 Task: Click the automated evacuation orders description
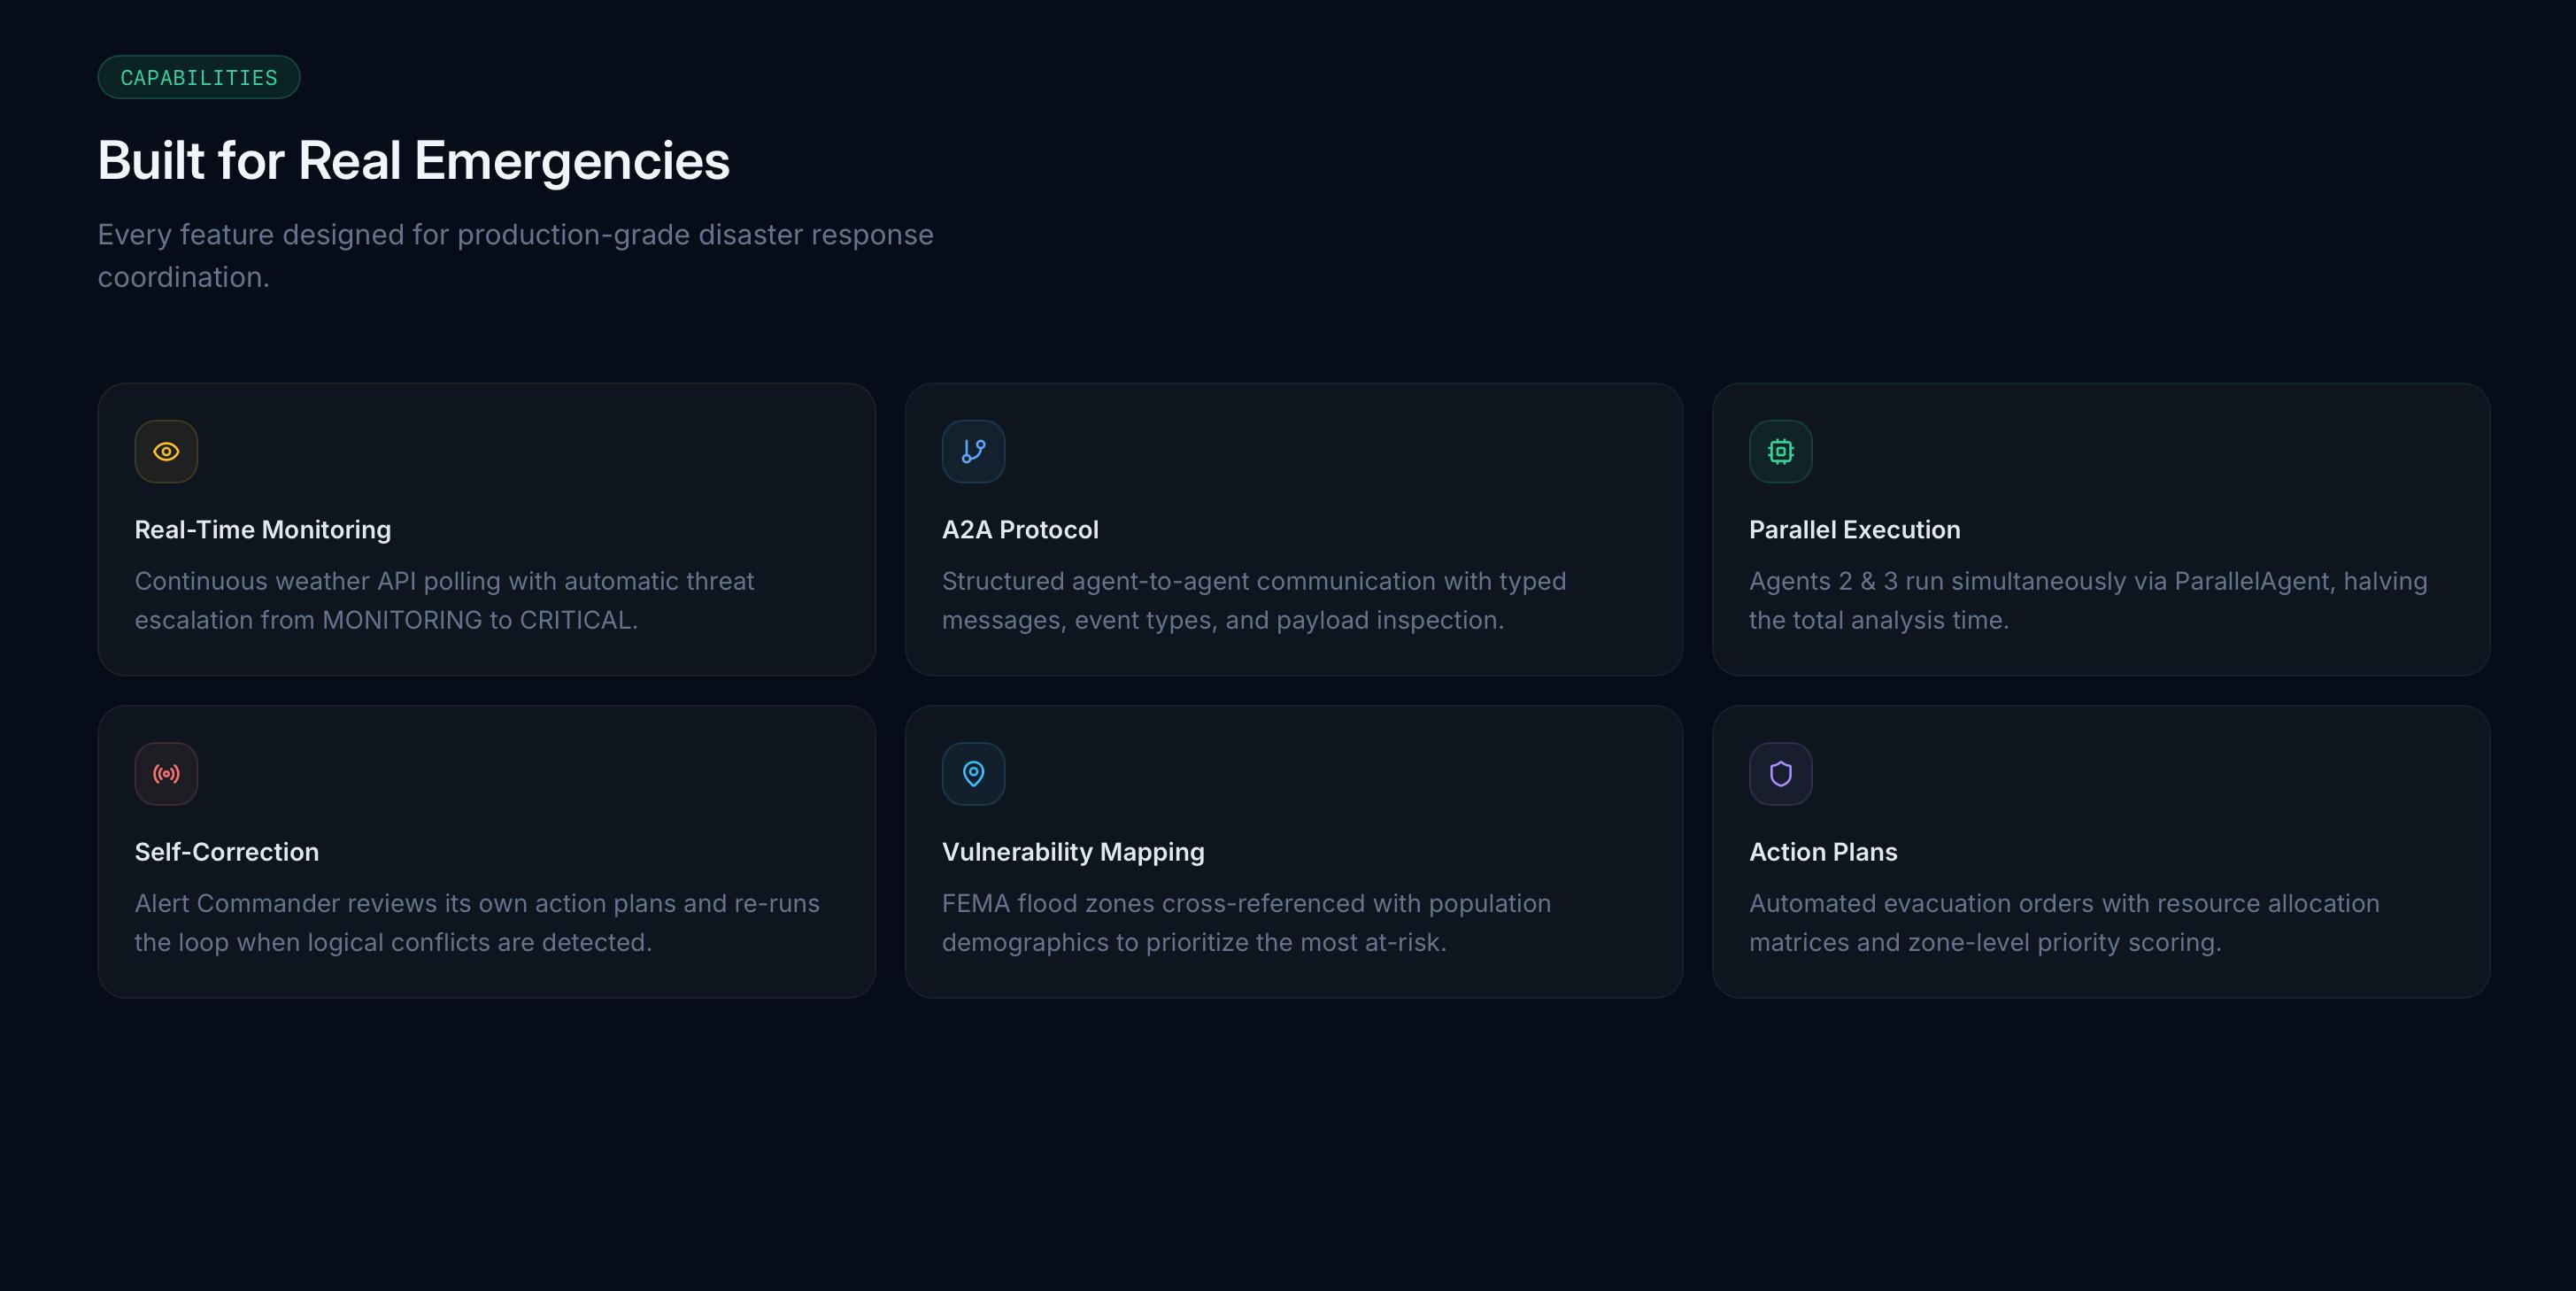coord(2064,922)
